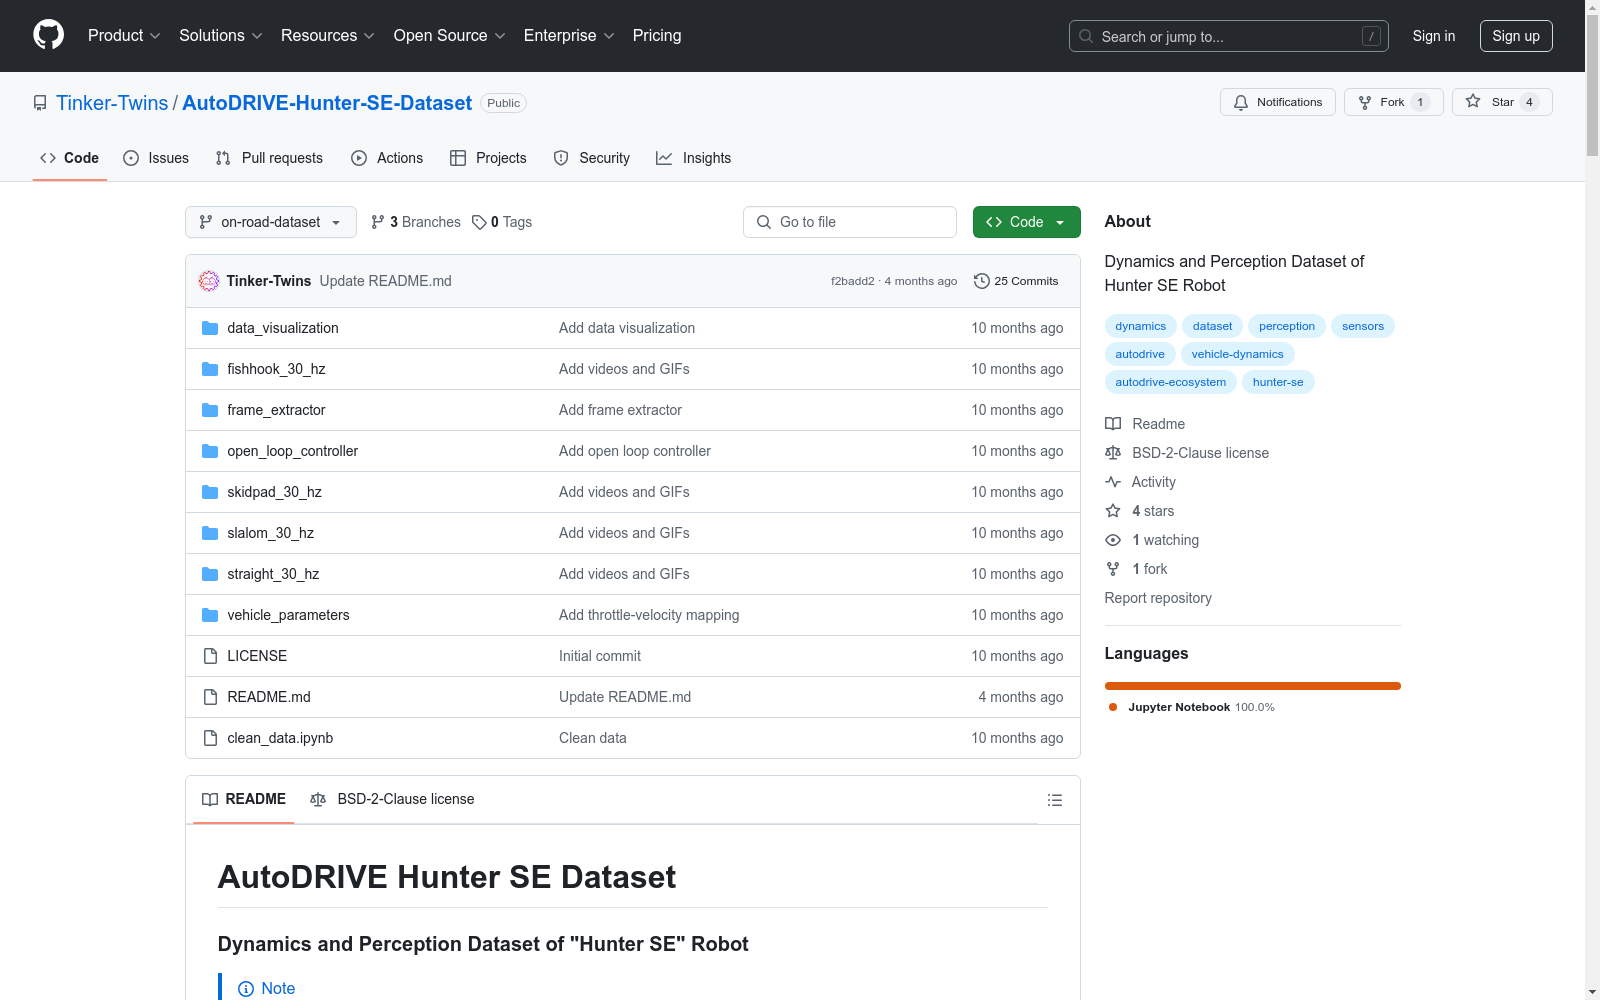Click the tag icon beside 0 Tags
The image size is (1600, 1000).
tap(479, 222)
